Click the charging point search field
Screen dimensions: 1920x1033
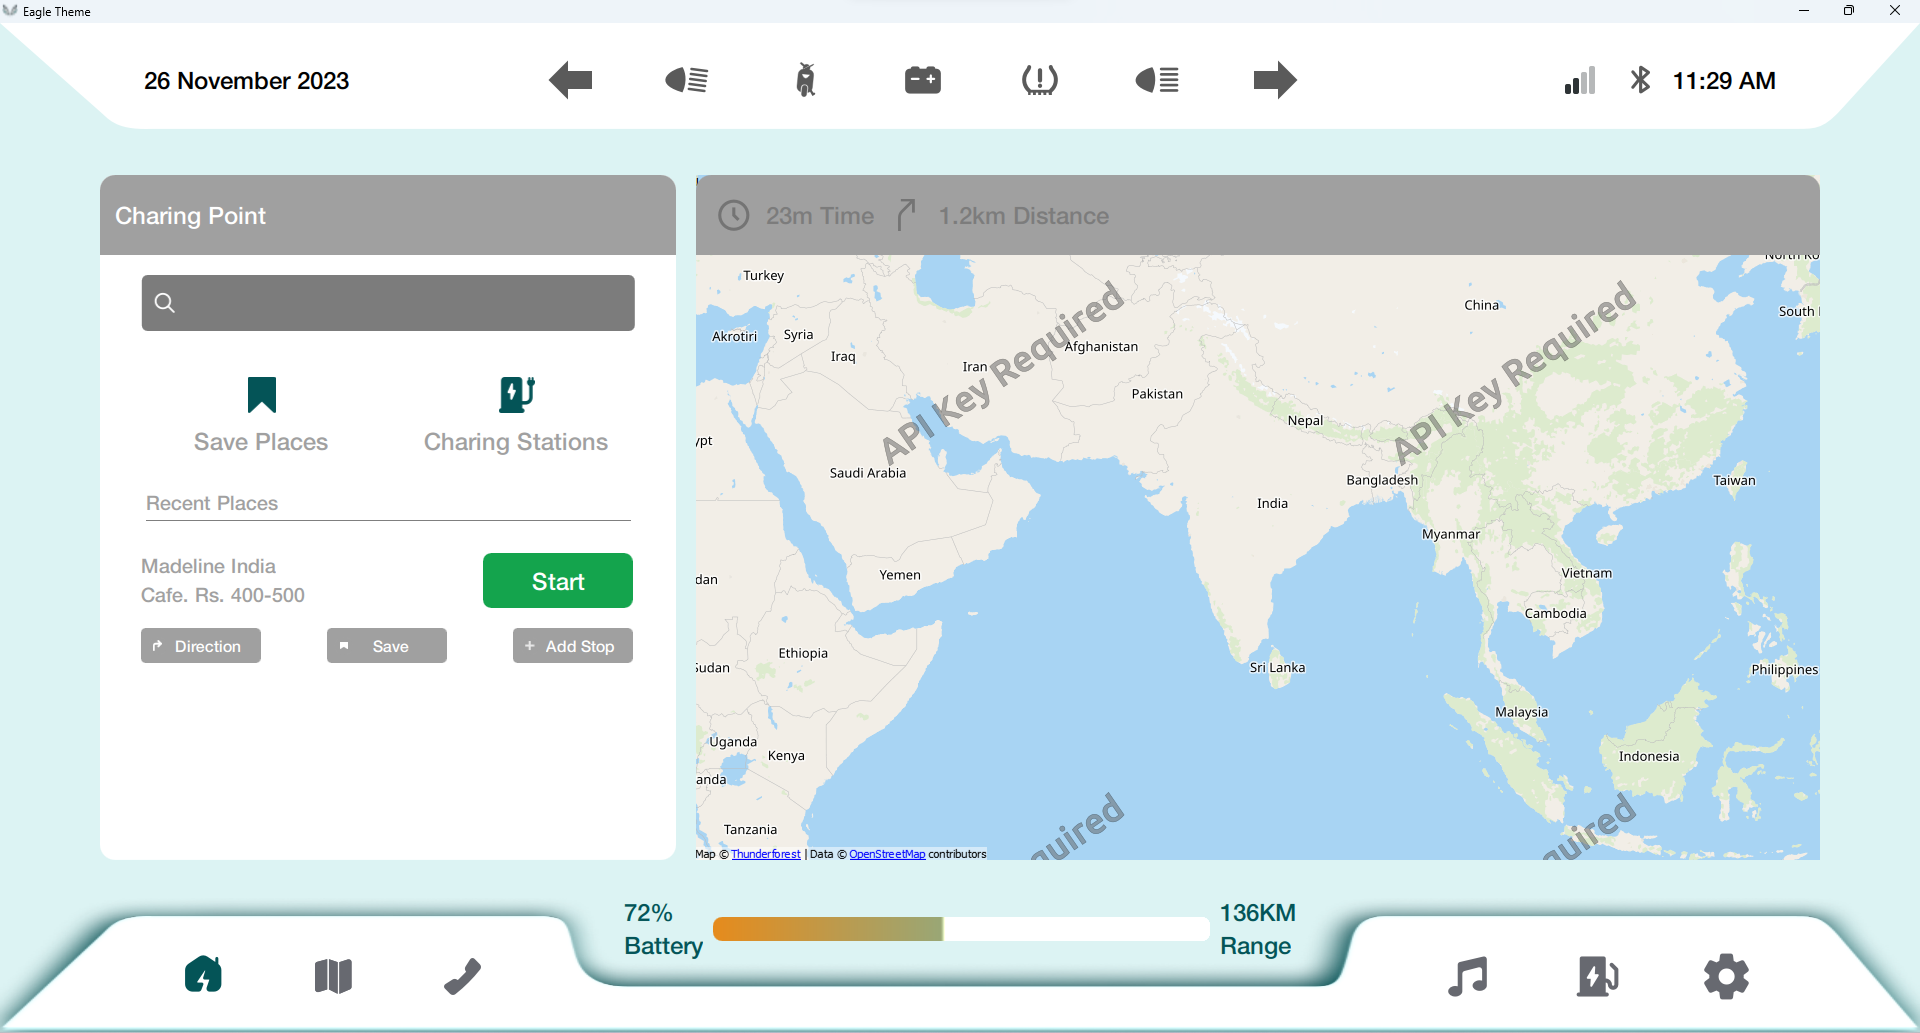pyautogui.click(x=388, y=303)
